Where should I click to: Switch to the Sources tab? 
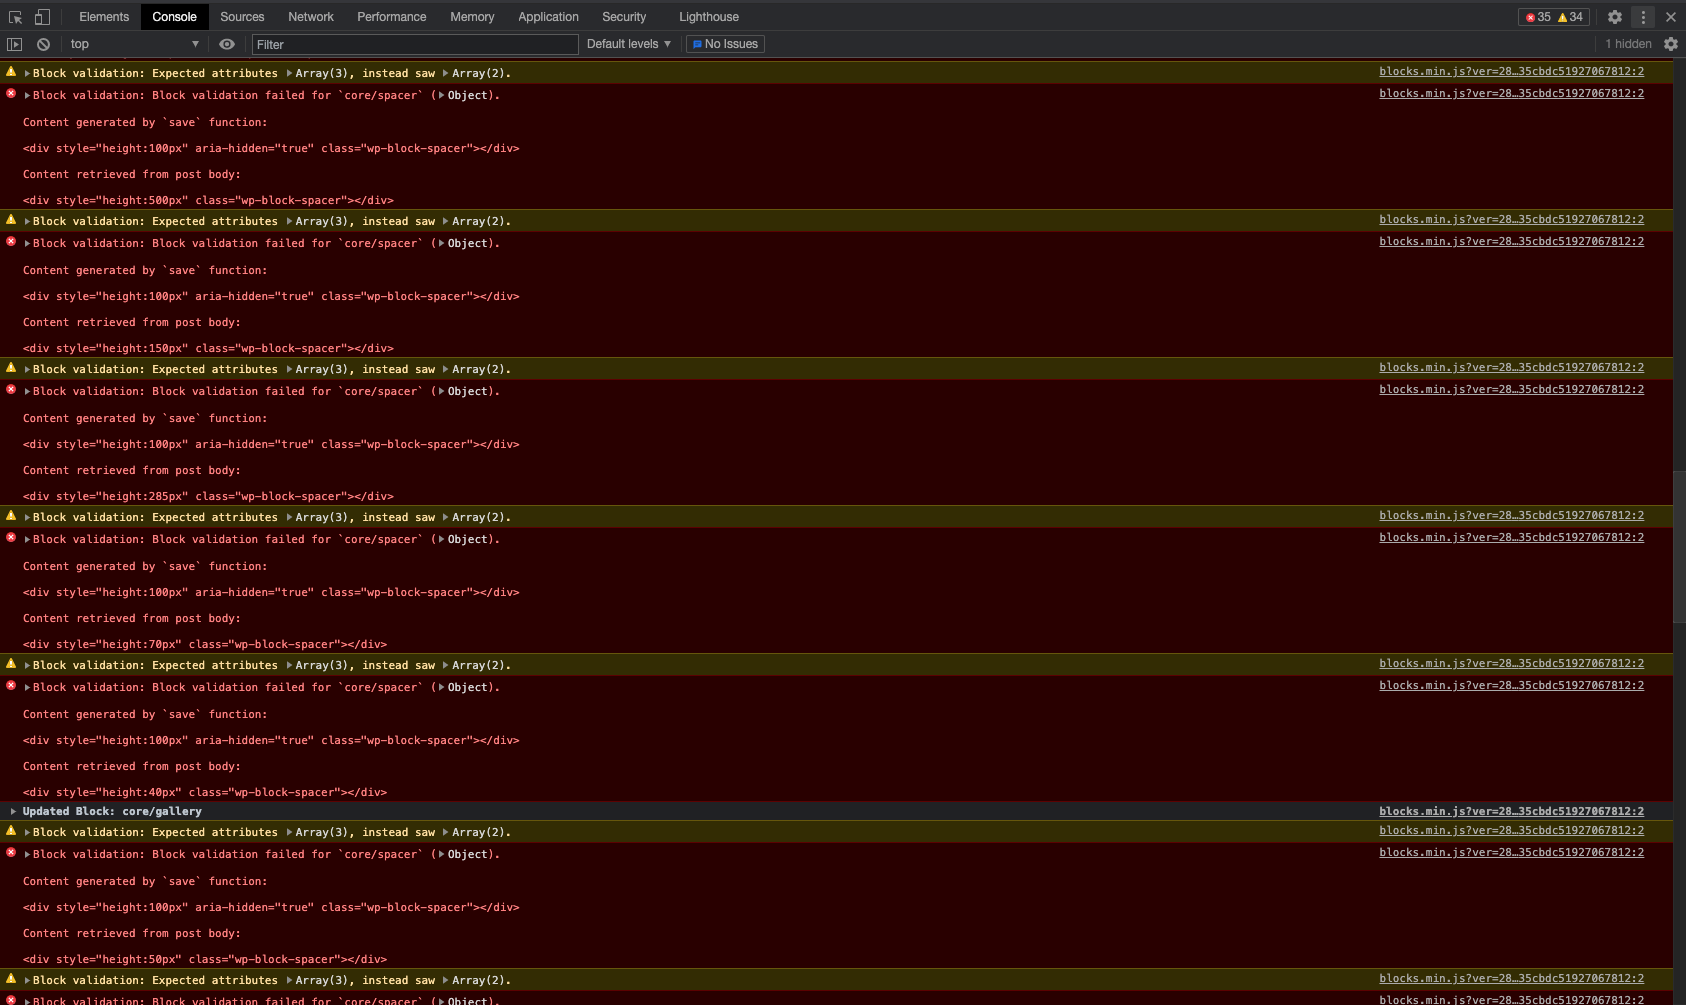click(242, 17)
